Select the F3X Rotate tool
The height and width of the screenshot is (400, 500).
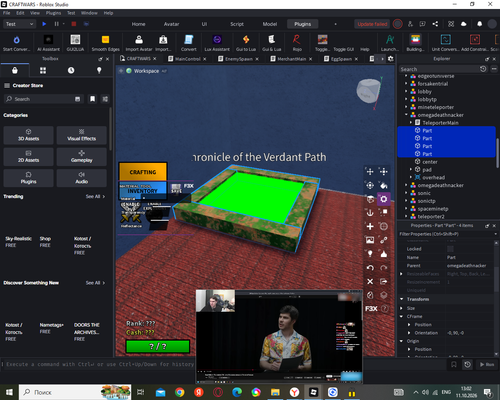(370, 185)
